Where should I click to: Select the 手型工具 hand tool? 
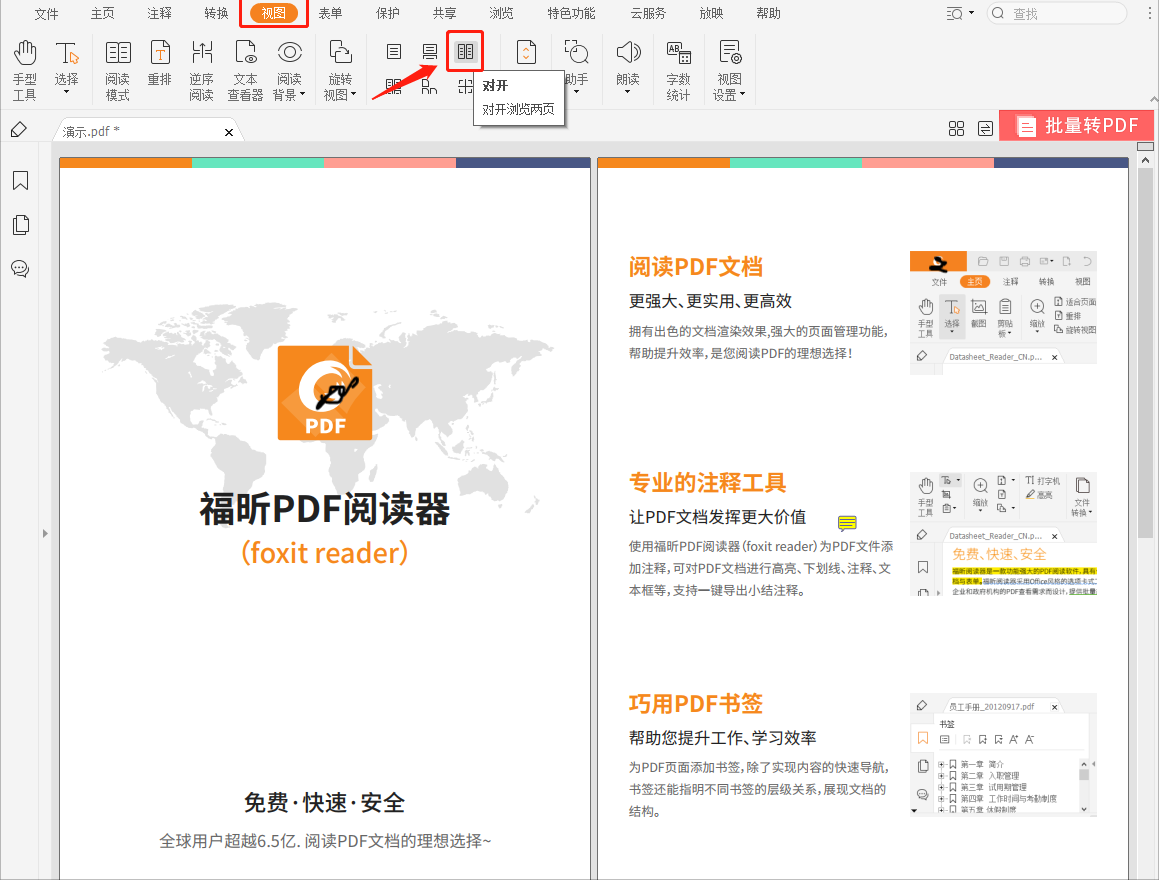coord(23,66)
